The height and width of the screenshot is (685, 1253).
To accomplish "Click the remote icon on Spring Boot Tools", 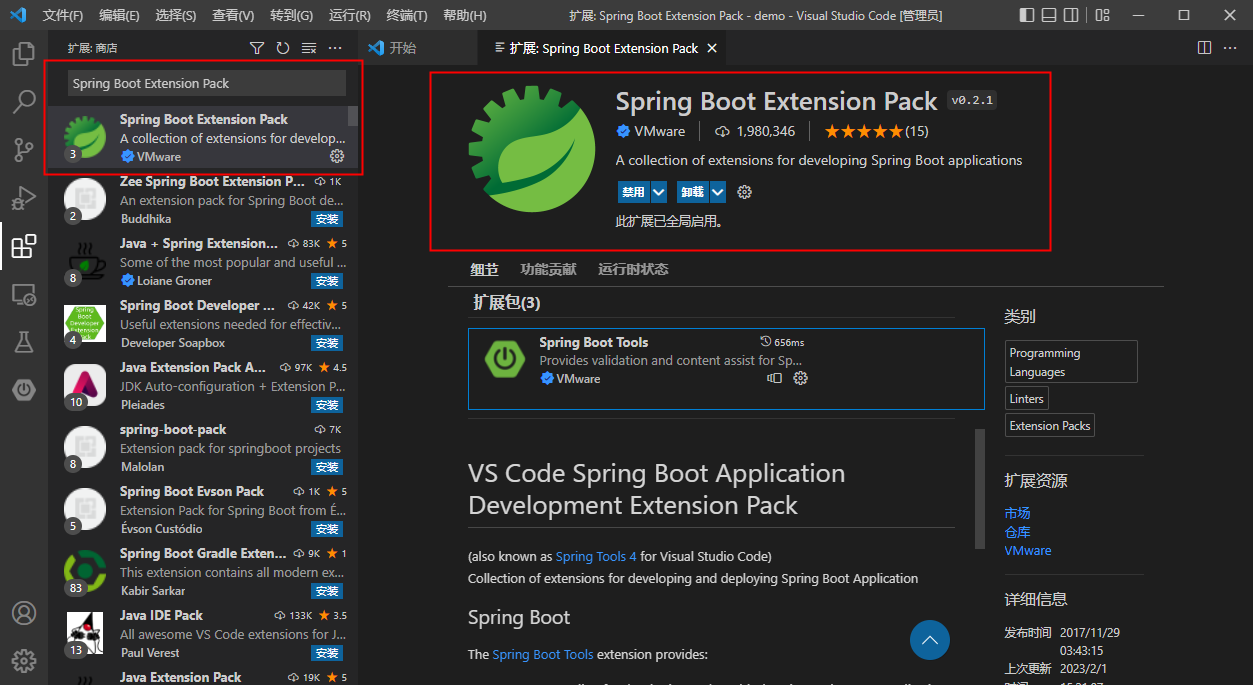I will pyautogui.click(x=774, y=378).
